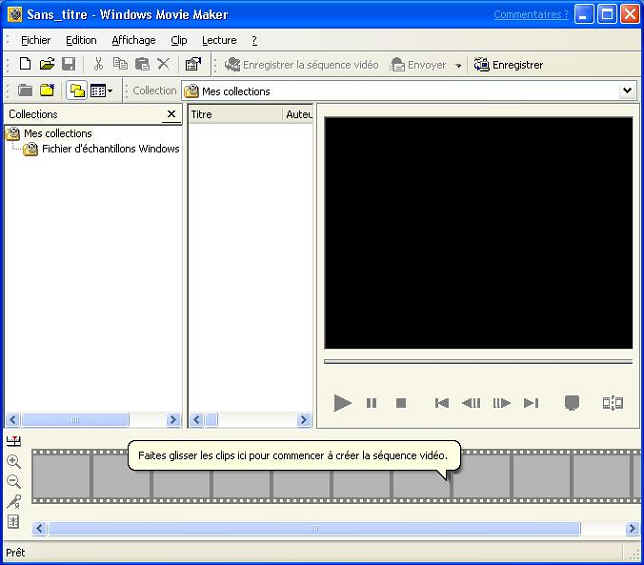Play the video preview
Image resolution: width=644 pixels, height=565 pixels.
pyautogui.click(x=342, y=403)
